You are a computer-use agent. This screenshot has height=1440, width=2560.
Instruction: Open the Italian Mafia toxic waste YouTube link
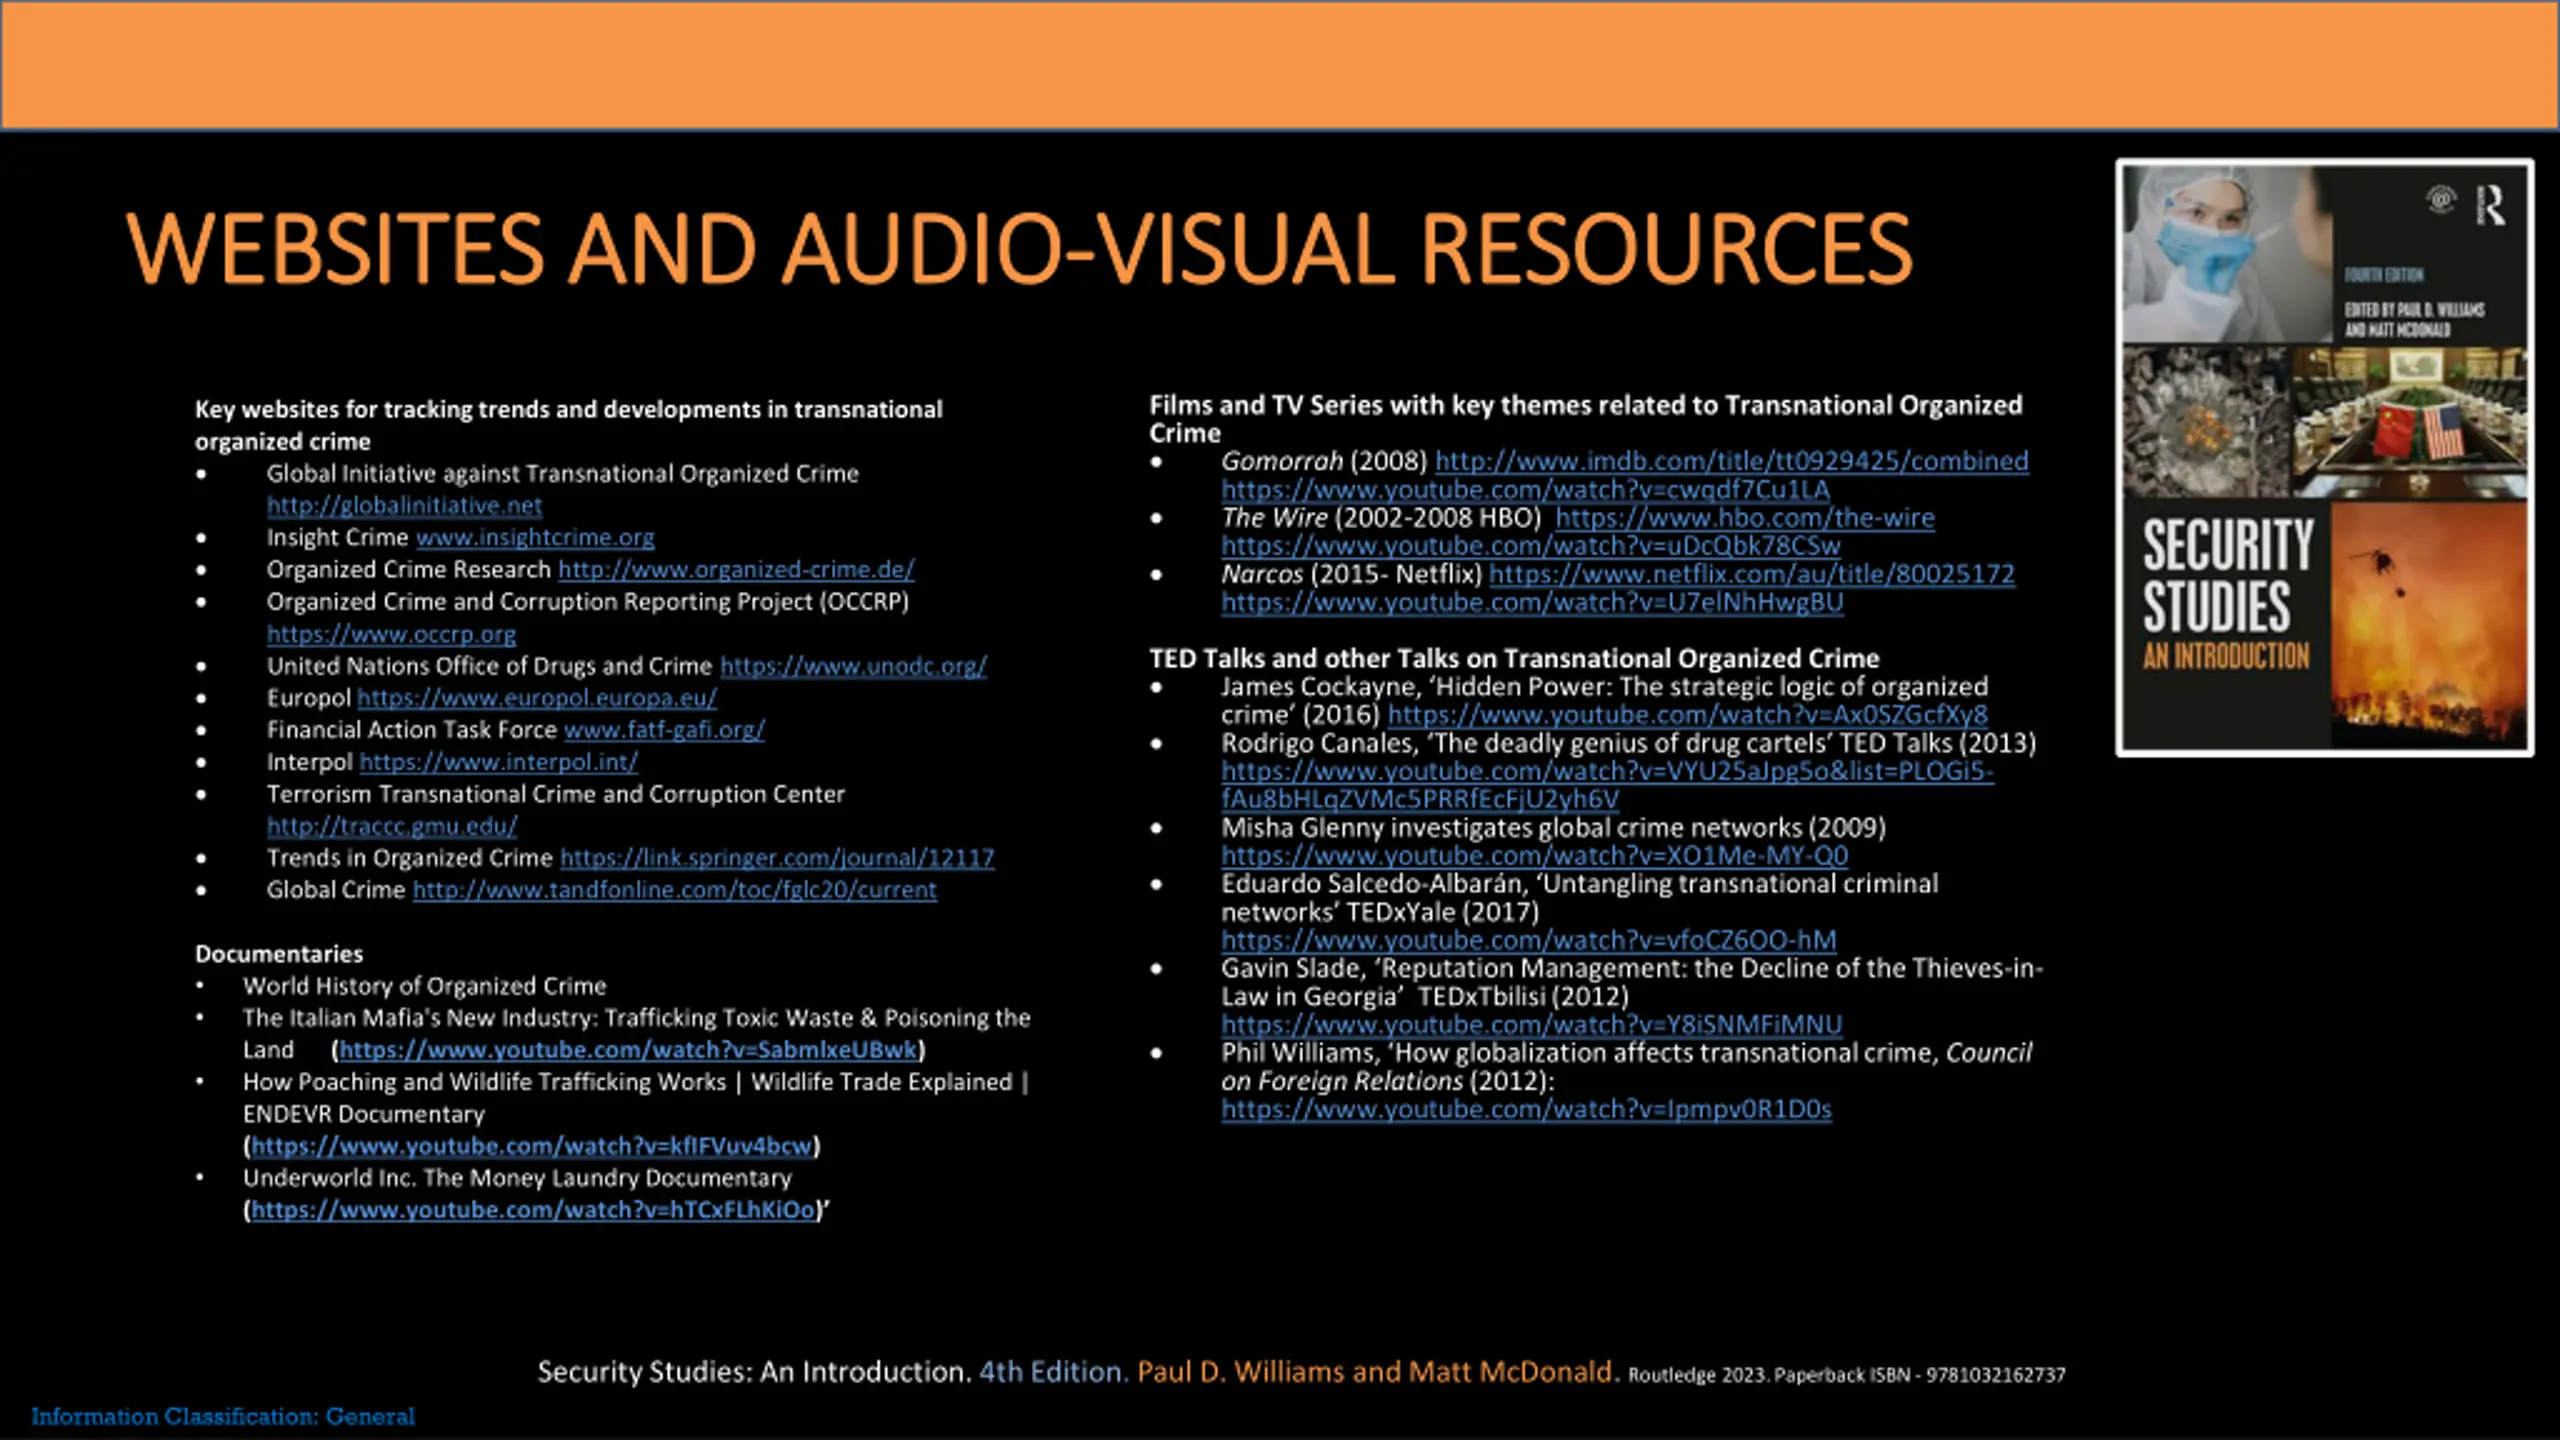click(628, 1050)
